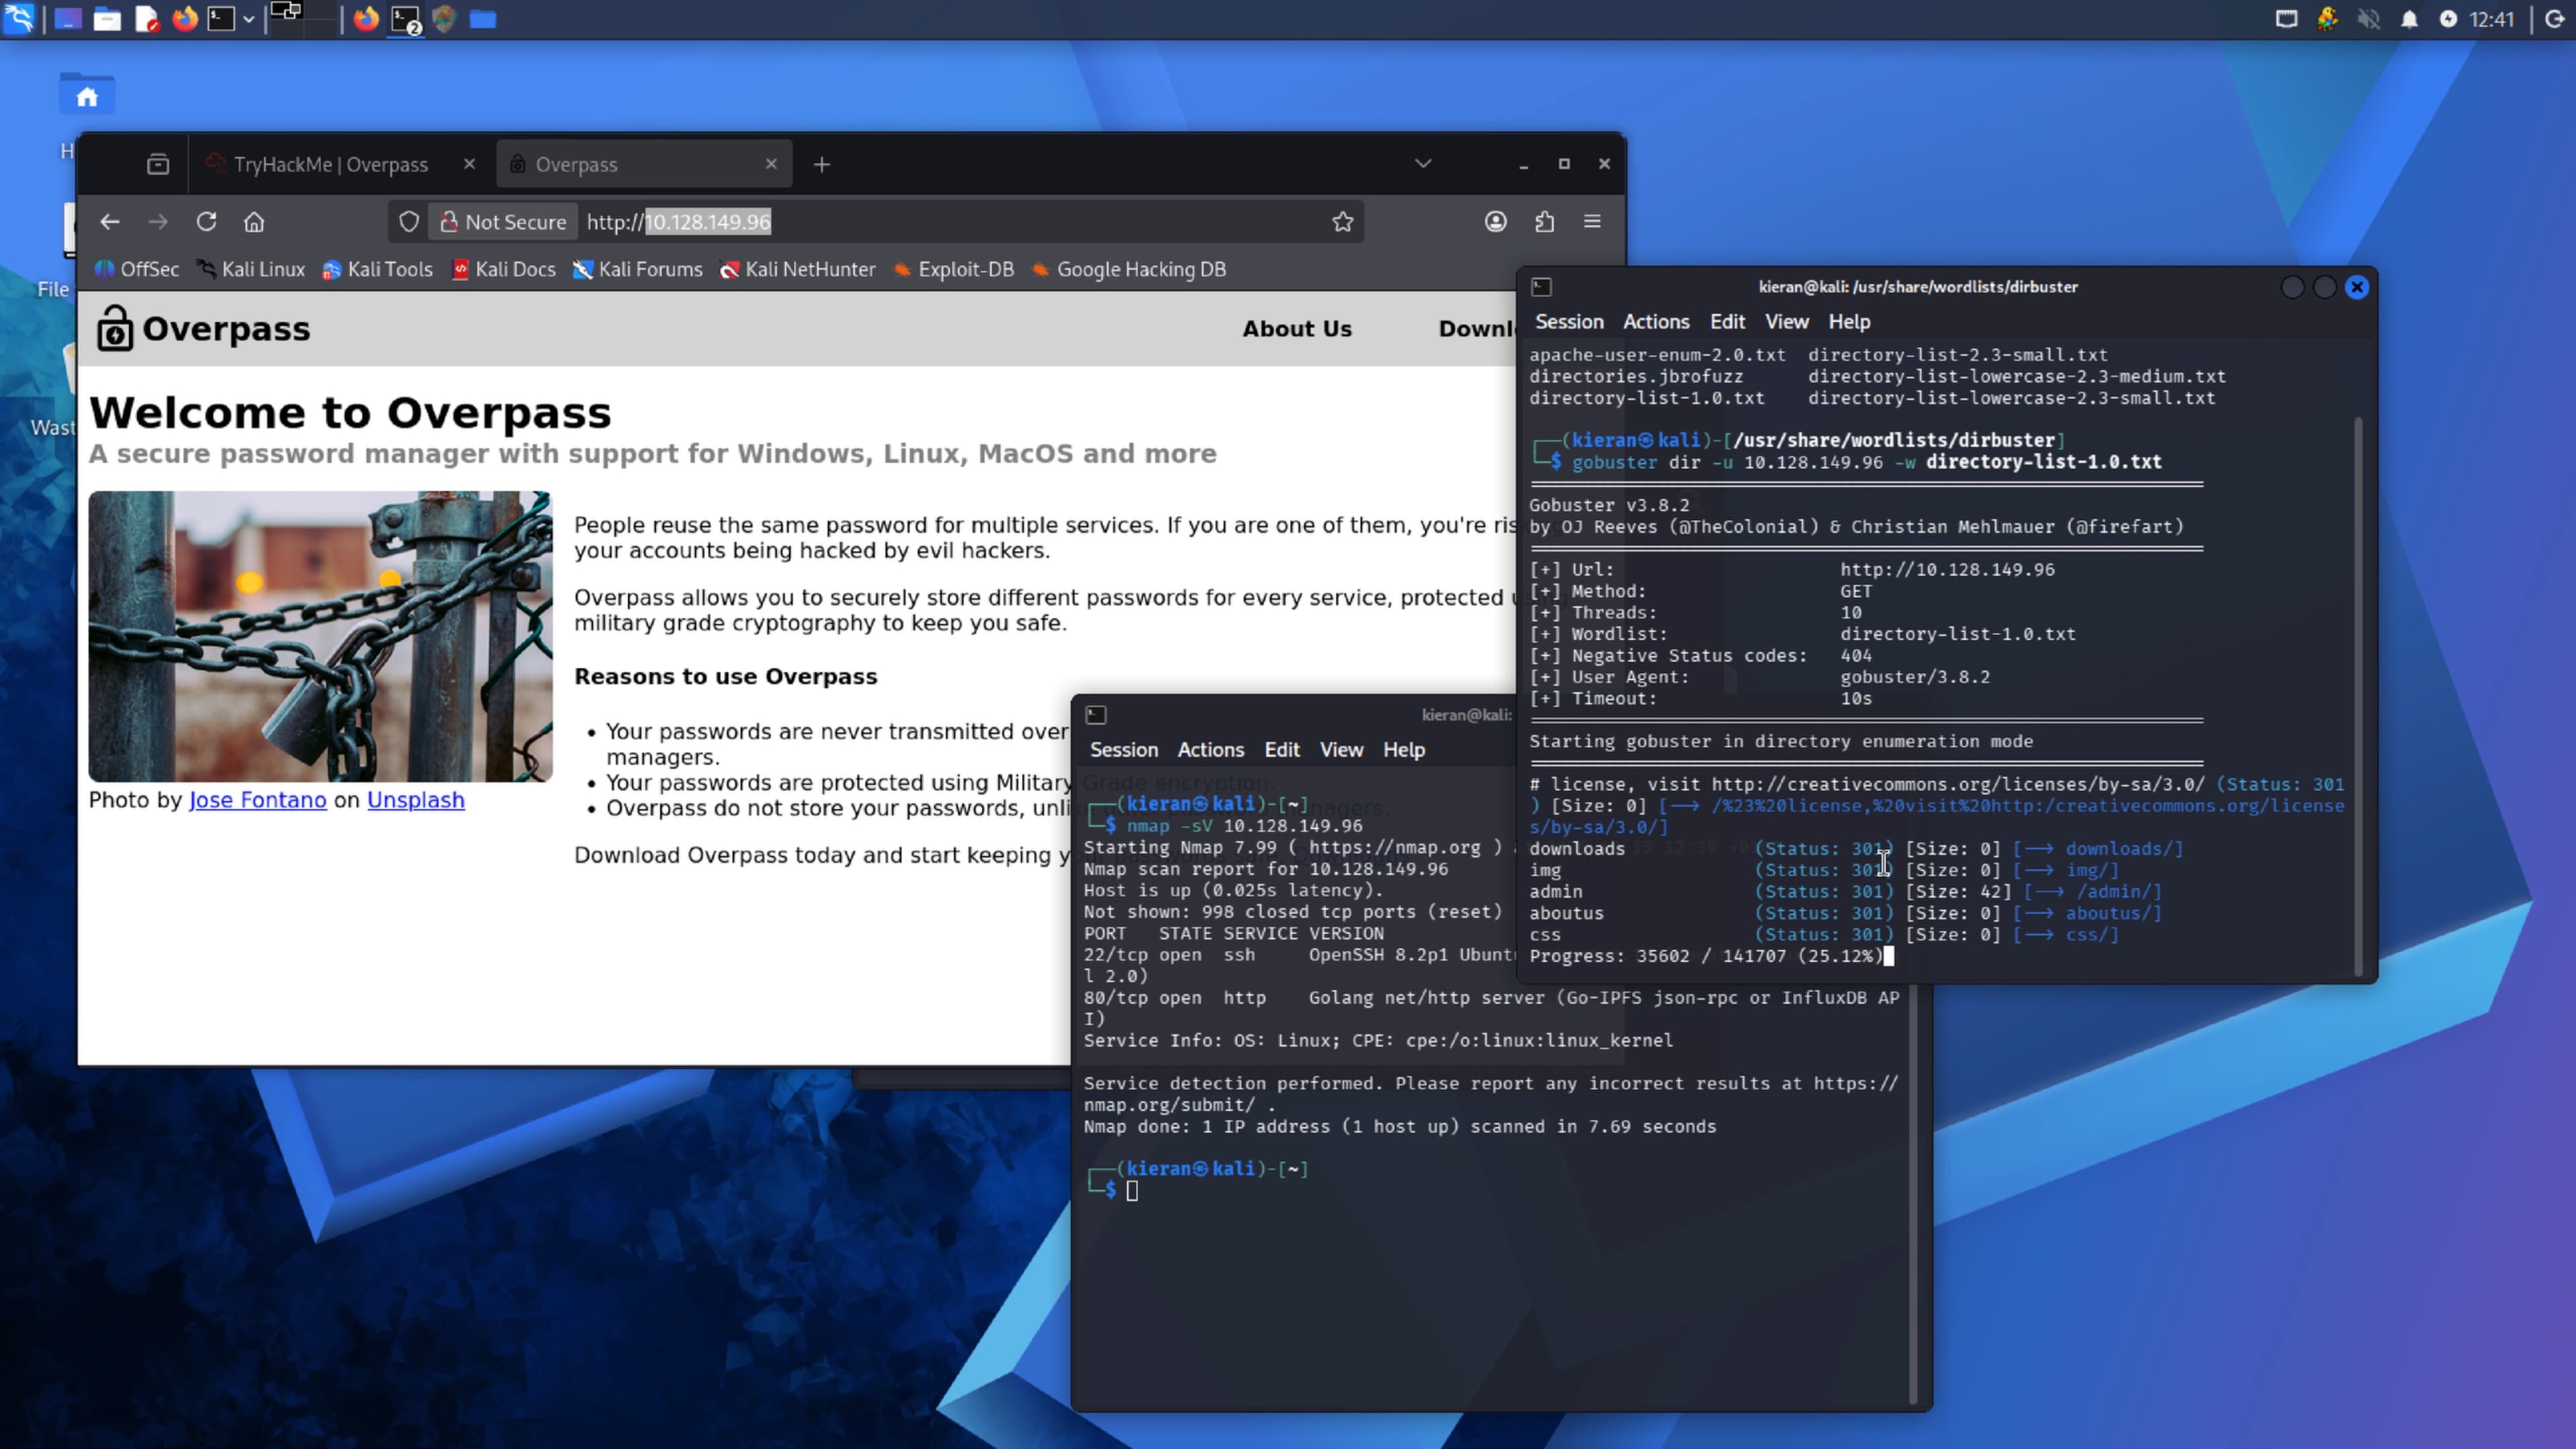Click the parrot tray icon
The height and width of the screenshot is (1449, 2576).
2327,19
